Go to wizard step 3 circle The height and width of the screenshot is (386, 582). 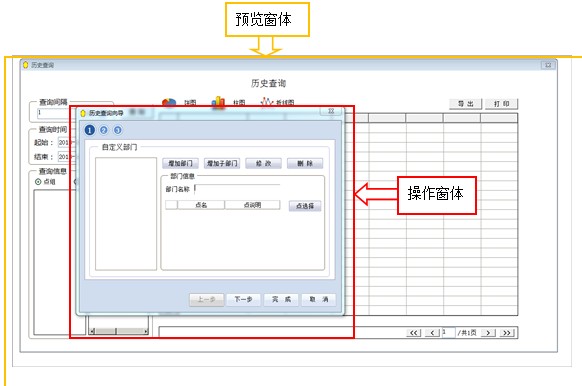(118, 130)
